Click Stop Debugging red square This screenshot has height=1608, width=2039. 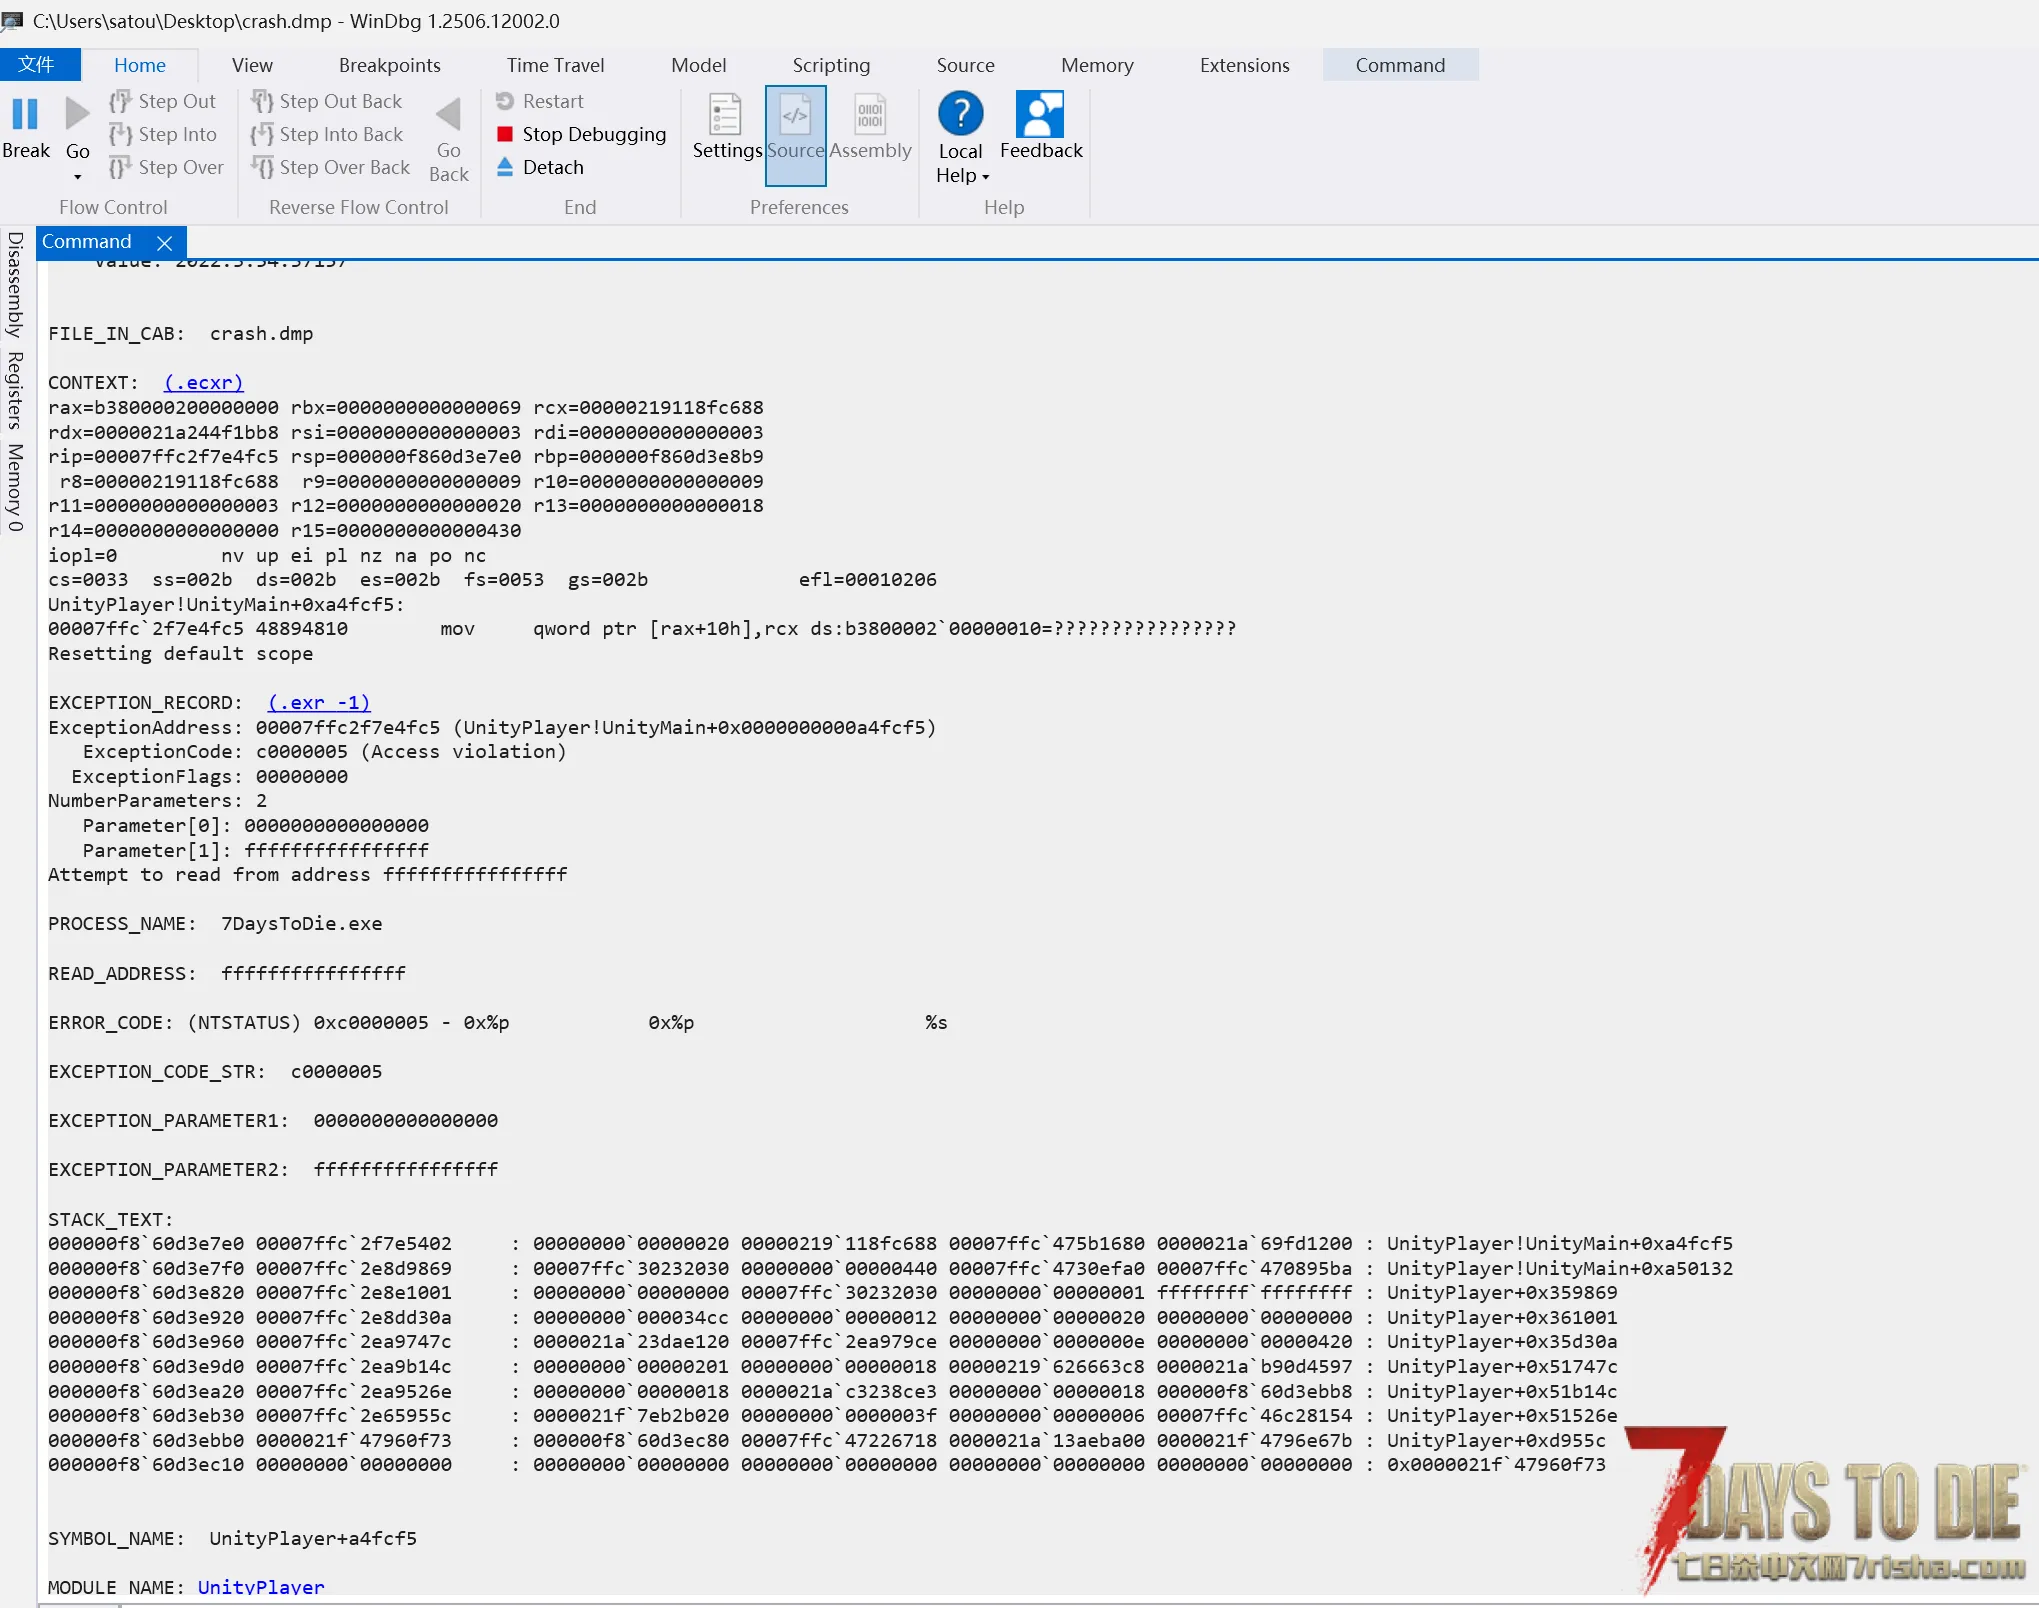(505, 134)
